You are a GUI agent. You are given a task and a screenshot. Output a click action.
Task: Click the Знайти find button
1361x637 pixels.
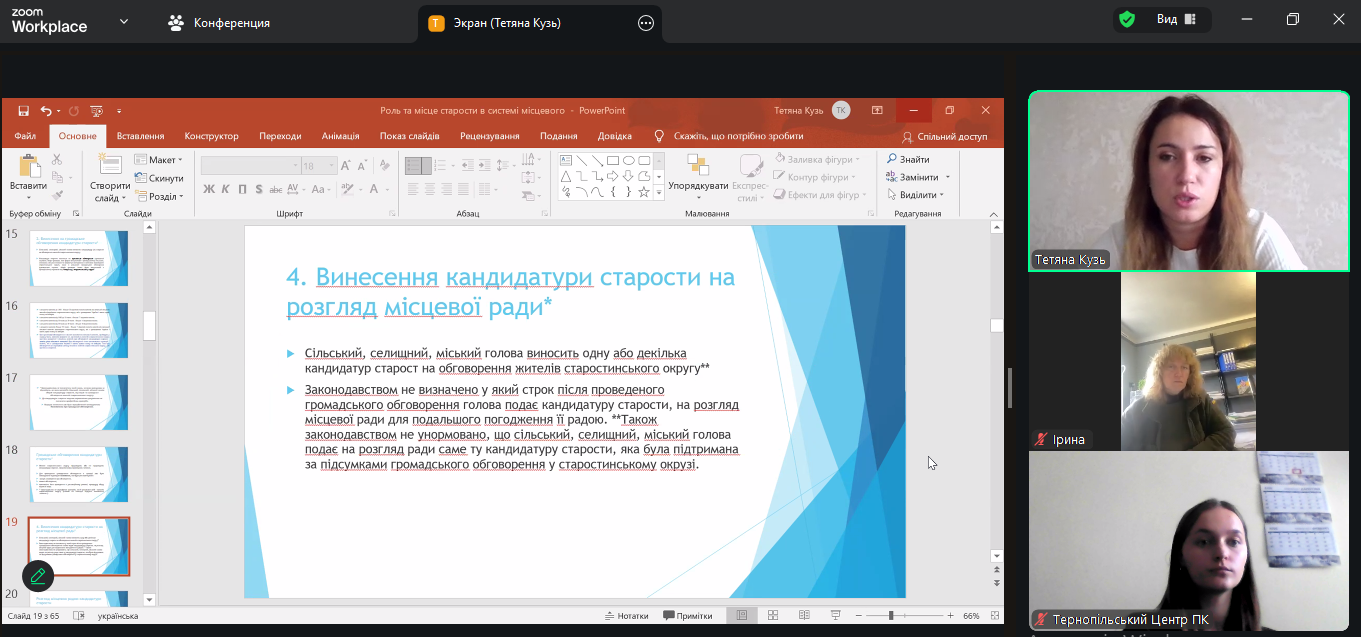908,159
